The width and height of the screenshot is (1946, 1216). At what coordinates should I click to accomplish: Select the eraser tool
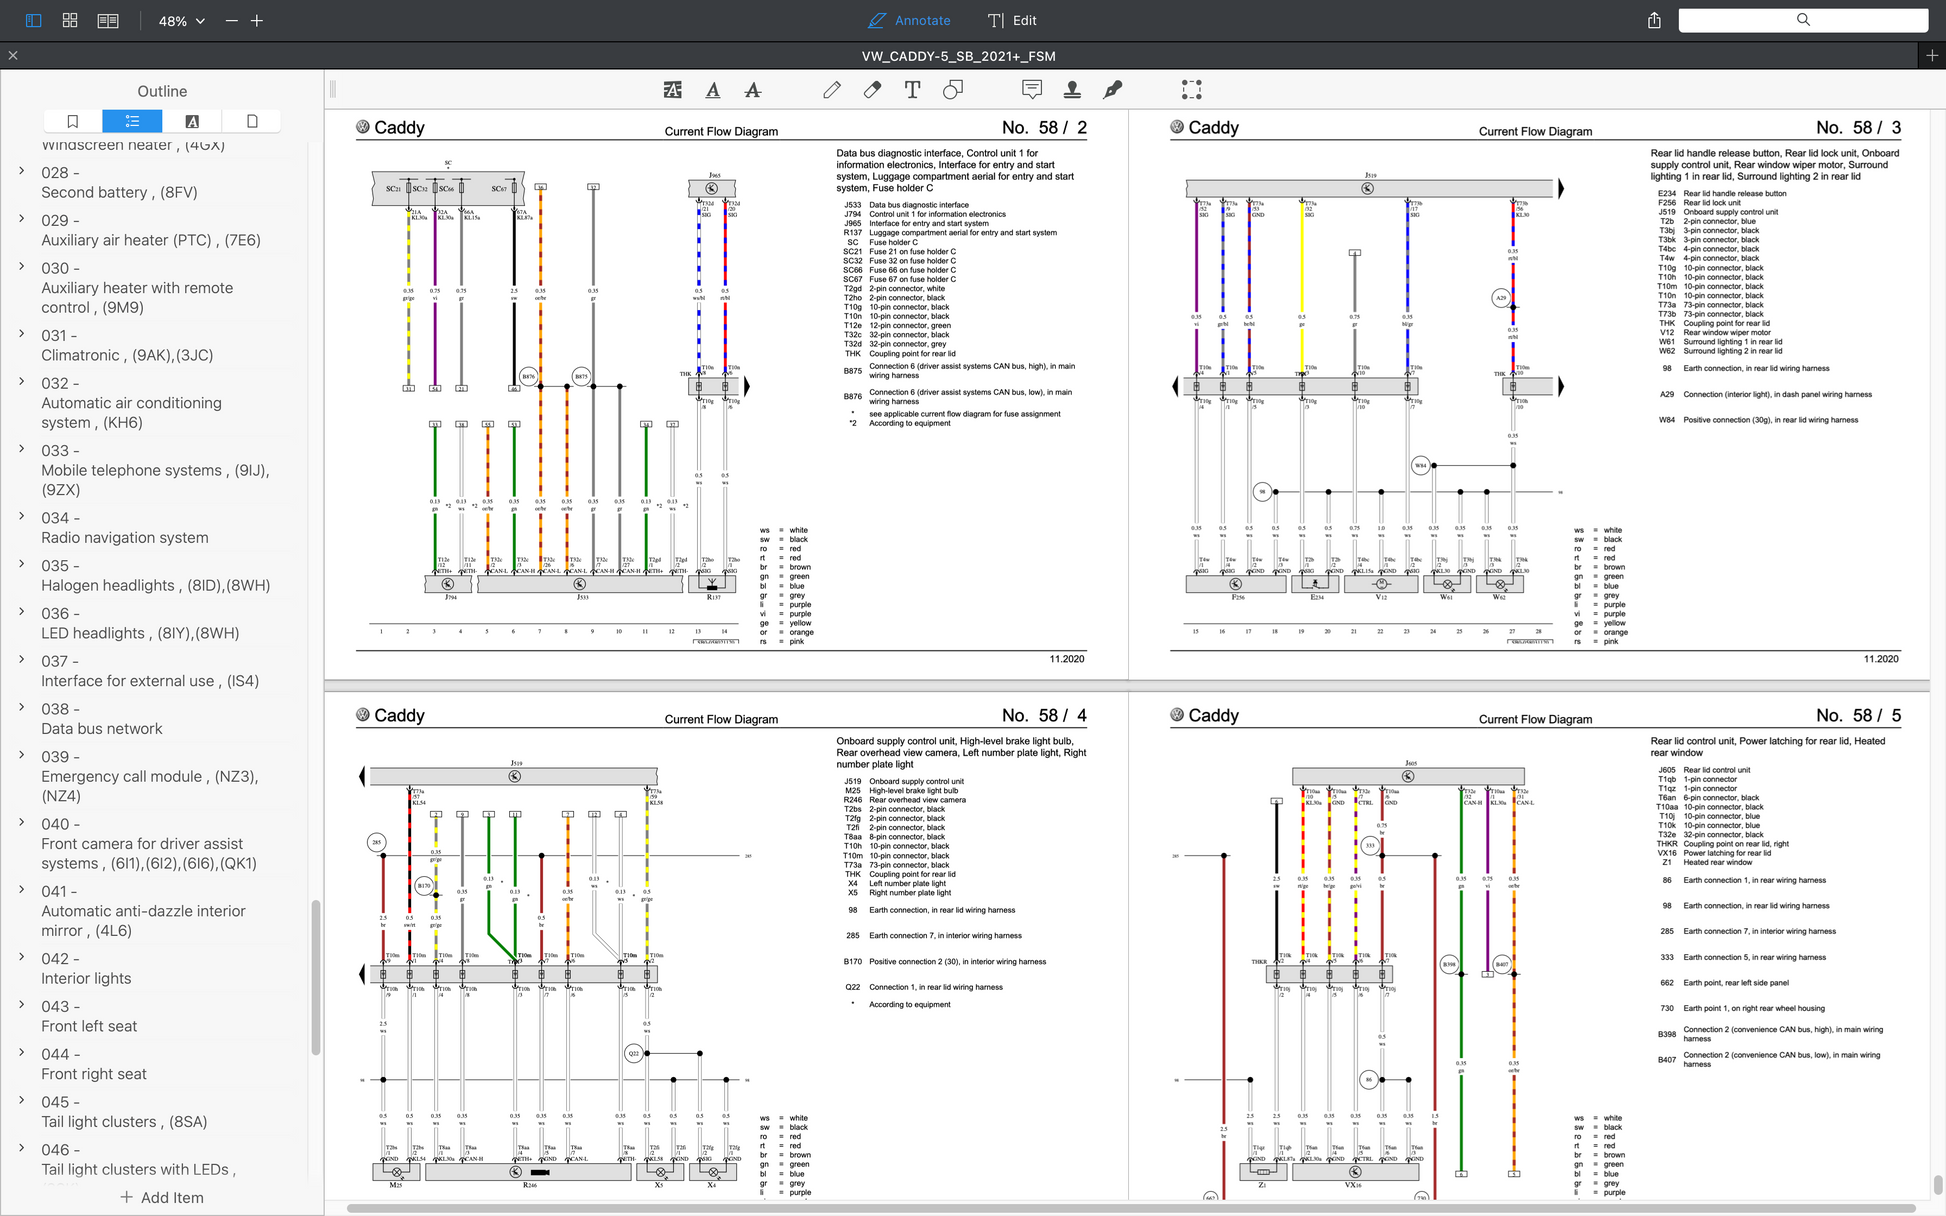pyautogui.click(x=872, y=90)
